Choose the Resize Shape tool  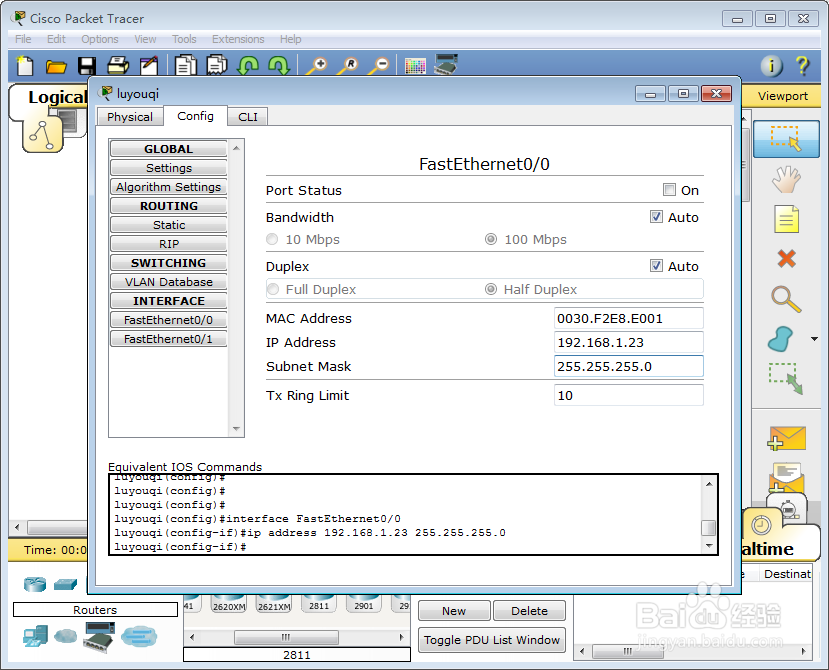click(x=786, y=378)
